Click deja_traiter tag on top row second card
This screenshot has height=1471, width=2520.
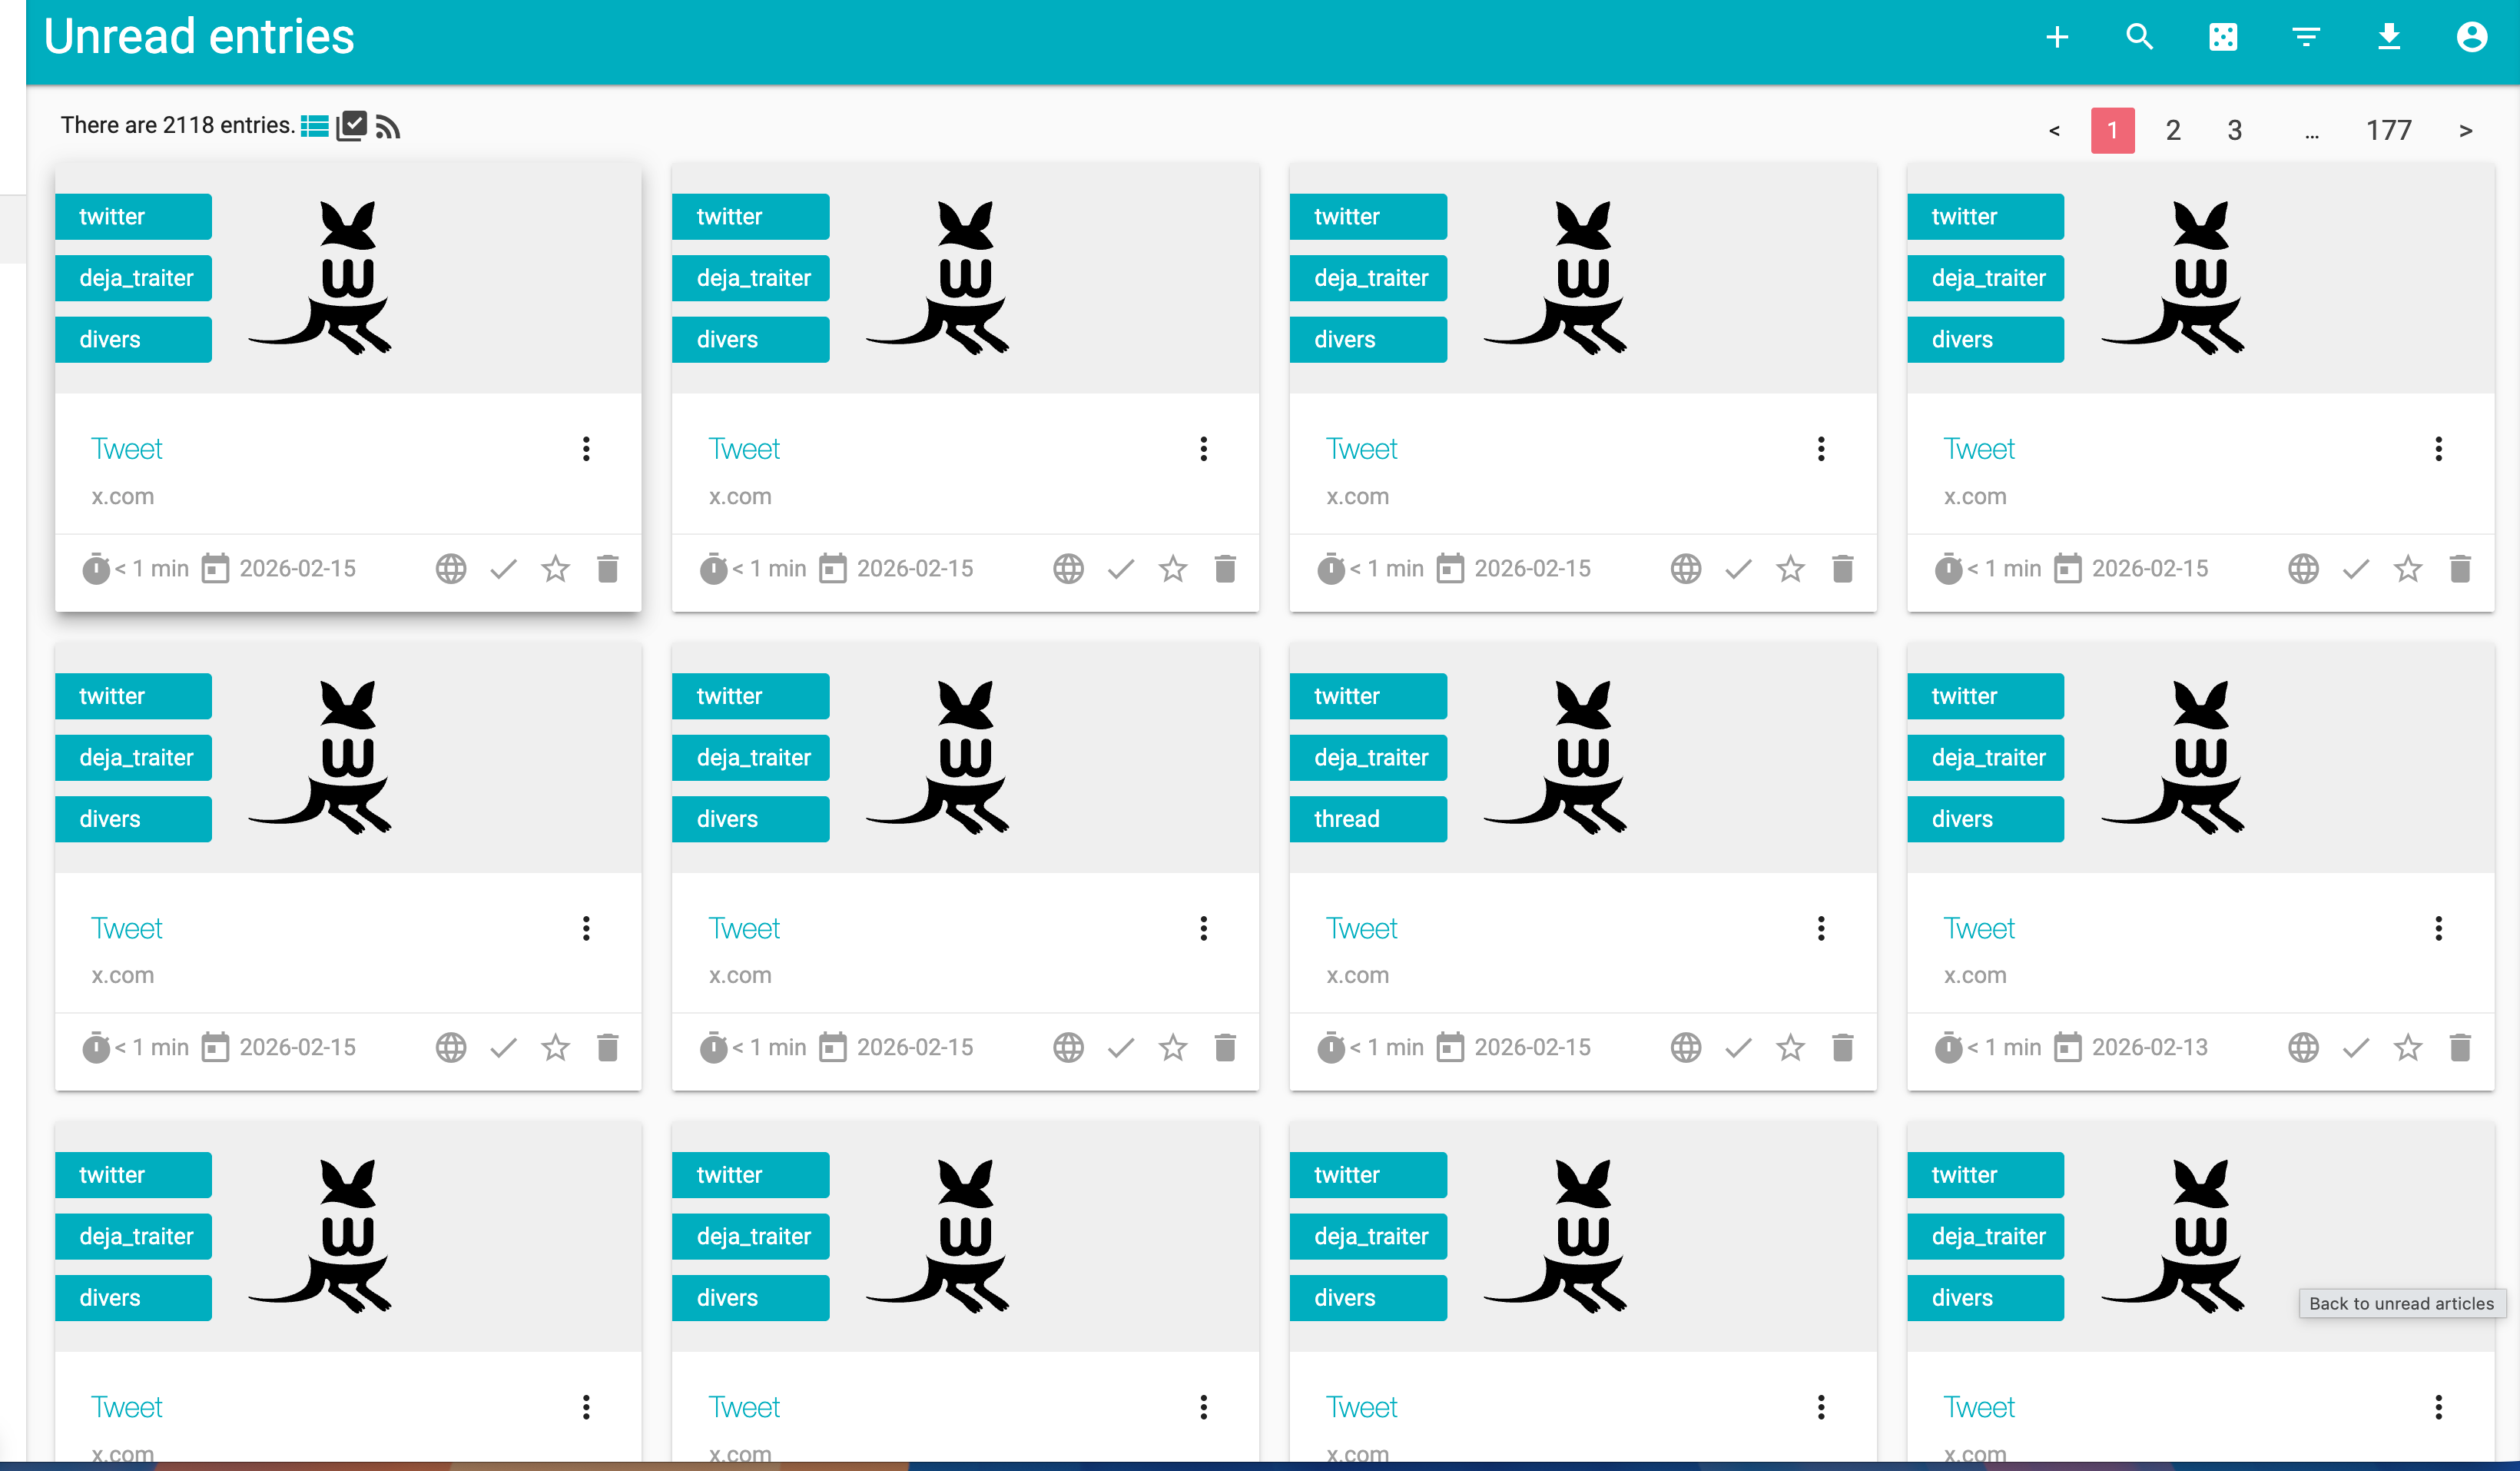[750, 278]
